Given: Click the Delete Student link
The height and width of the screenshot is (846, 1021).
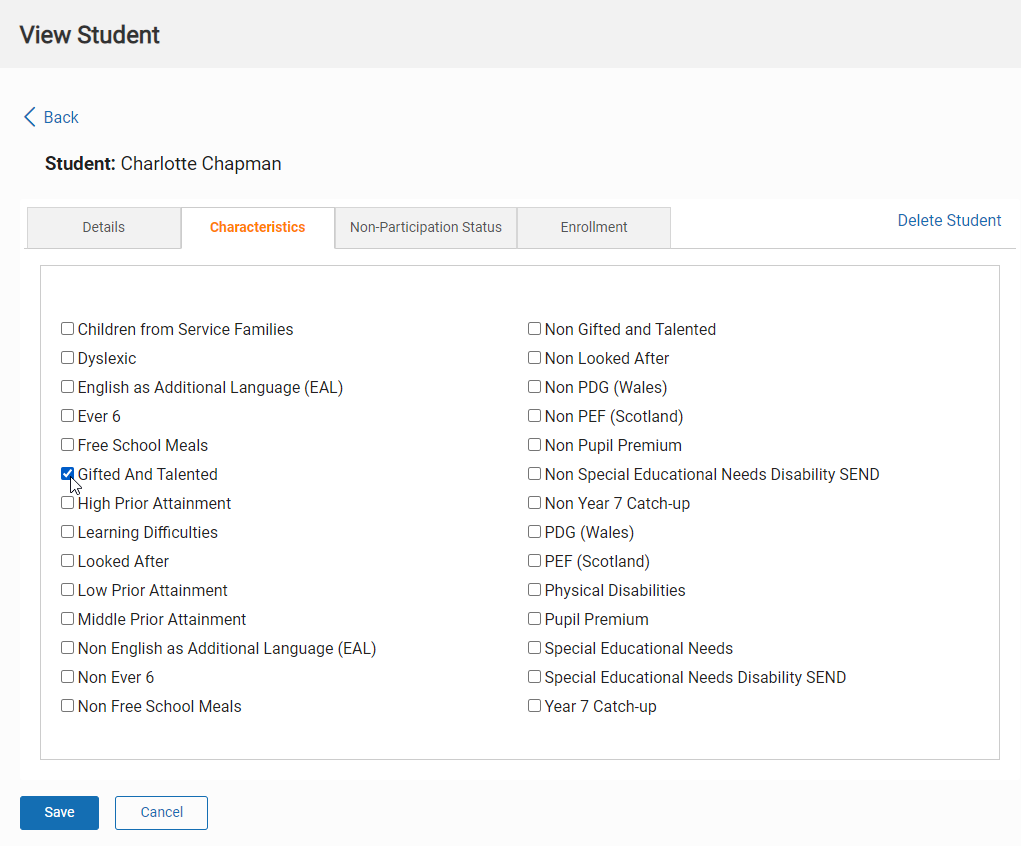Looking at the screenshot, I should [x=948, y=220].
